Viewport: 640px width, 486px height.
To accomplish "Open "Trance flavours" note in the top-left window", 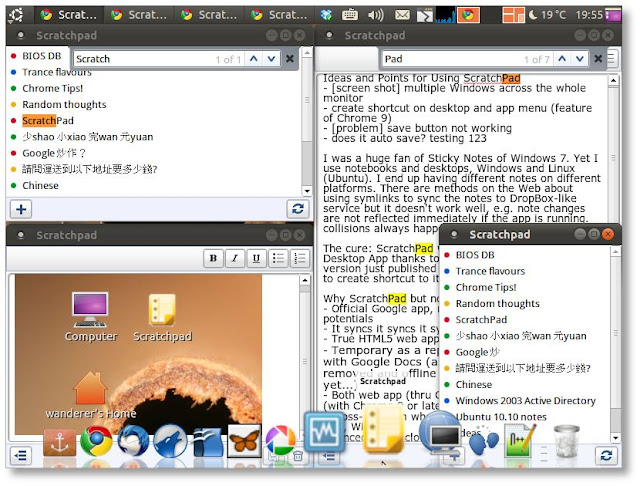I will (x=57, y=72).
